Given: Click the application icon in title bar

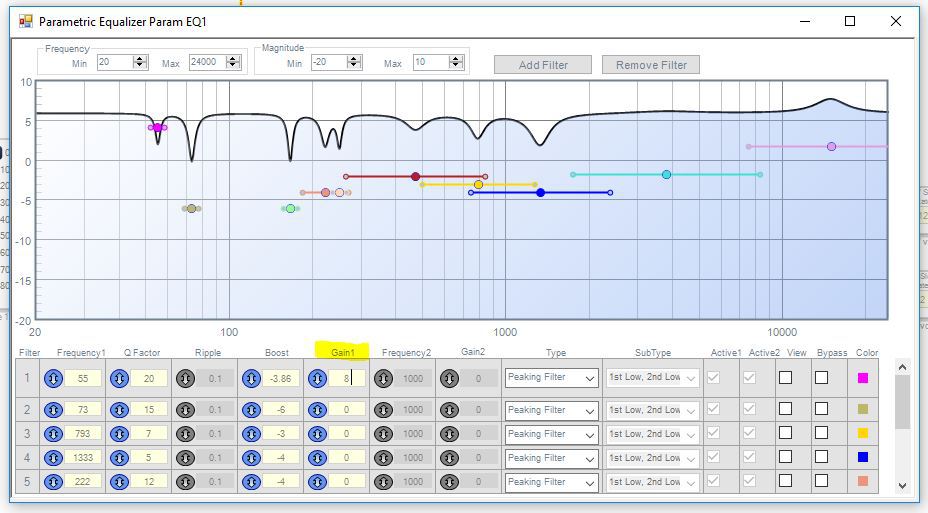Looking at the screenshot, I should [x=26, y=21].
